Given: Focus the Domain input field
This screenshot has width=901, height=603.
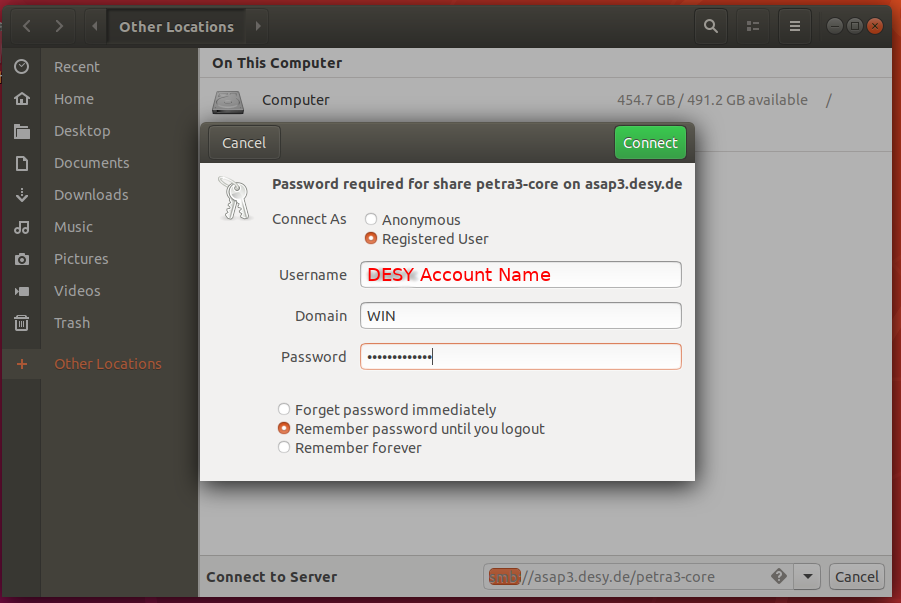Looking at the screenshot, I should 520,315.
